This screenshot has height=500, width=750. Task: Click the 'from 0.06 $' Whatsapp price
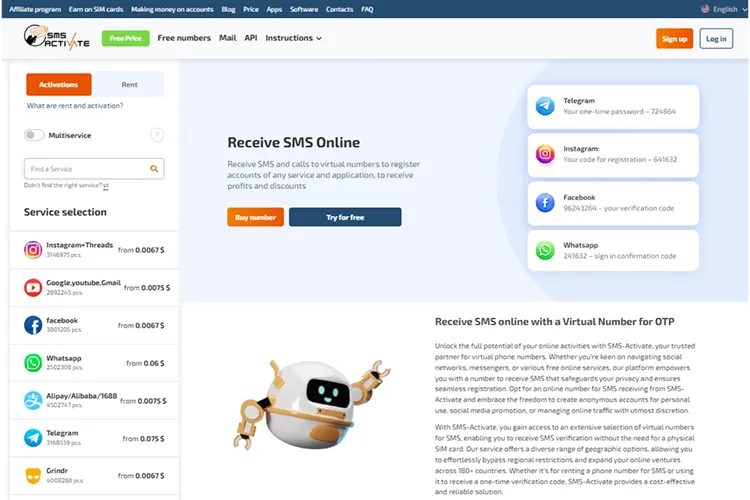[x=145, y=363]
